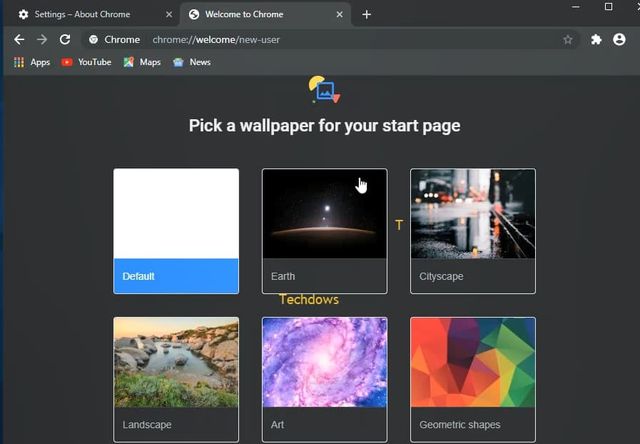Pick the Cityscape wallpaper
The image size is (640, 444).
coord(472,231)
